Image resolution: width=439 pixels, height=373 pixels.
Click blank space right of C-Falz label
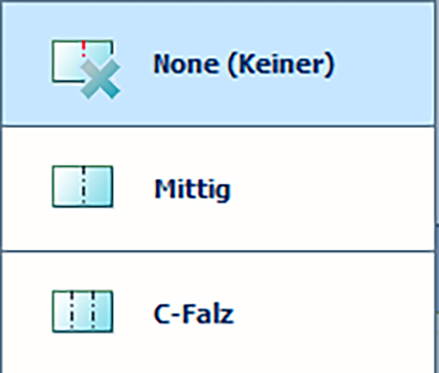(x=333, y=313)
